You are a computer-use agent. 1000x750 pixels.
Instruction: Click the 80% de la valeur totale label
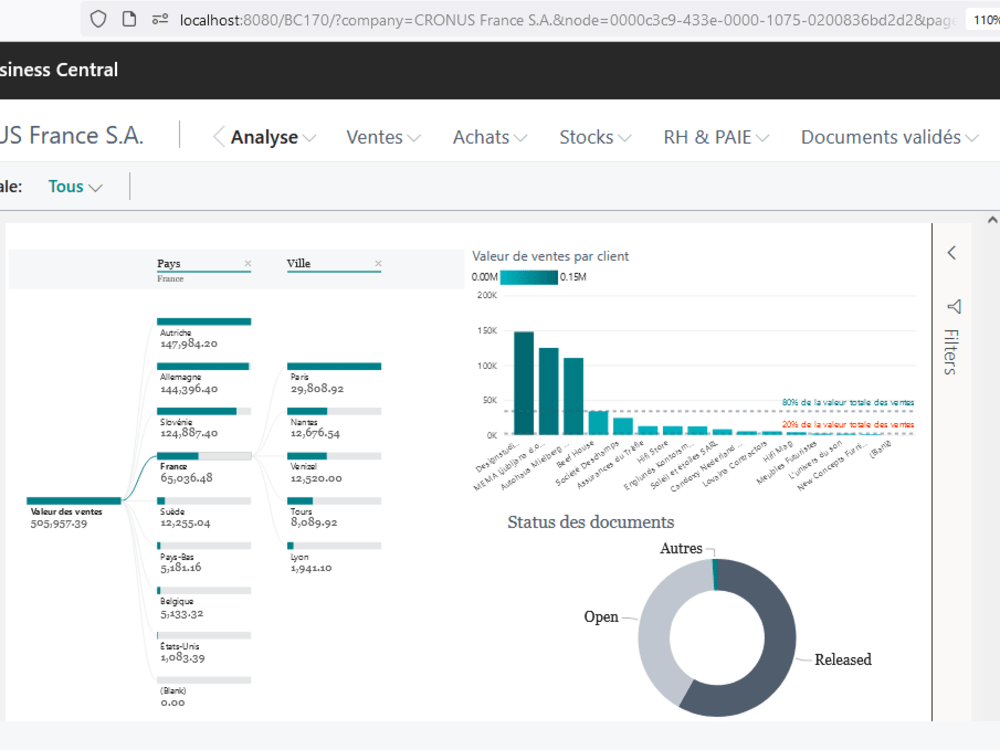tap(848, 402)
